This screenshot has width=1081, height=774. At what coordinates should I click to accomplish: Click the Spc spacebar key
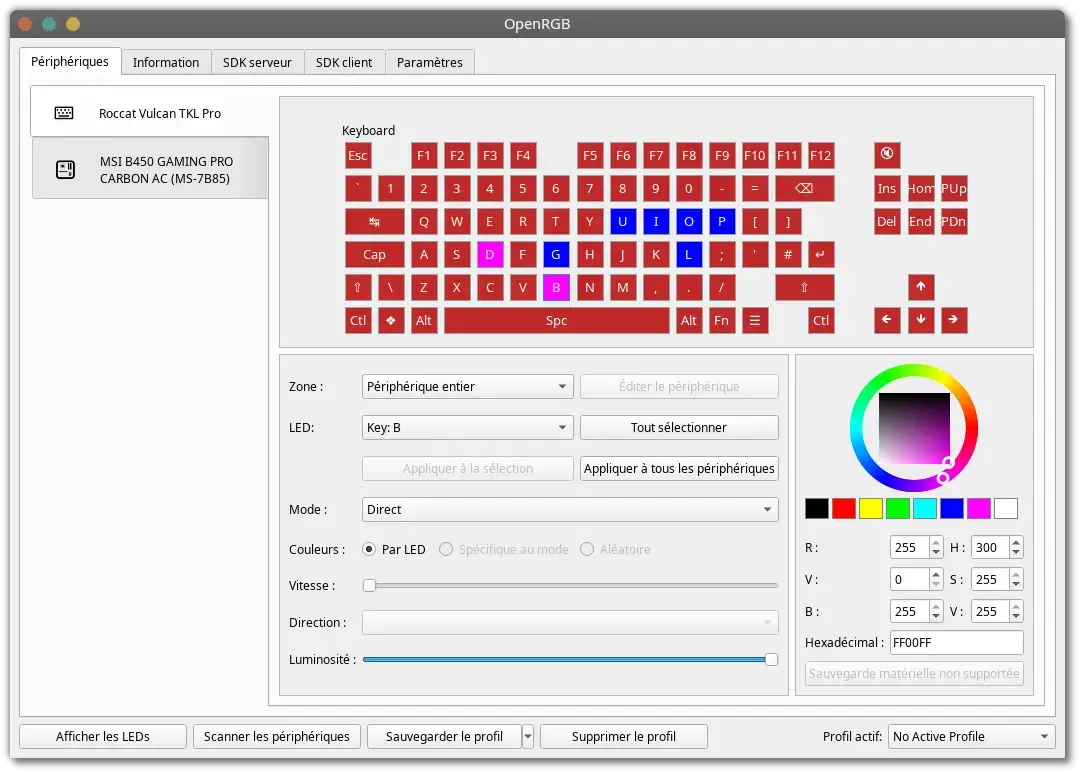pyautogui.click(x=556, y=320)
